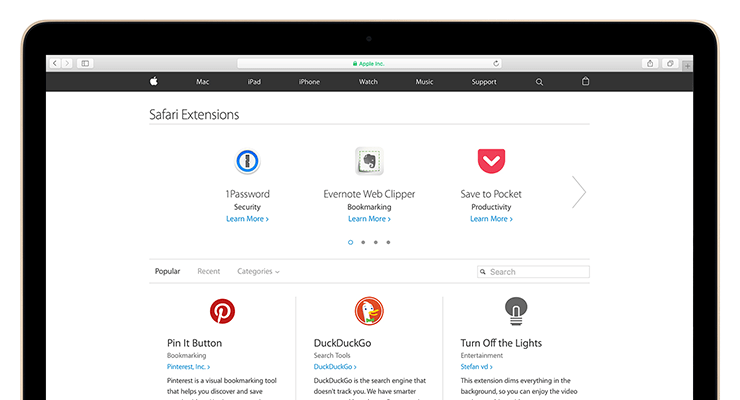Screen dimensions: 740x400
Task: Open the DuckDuckGo developer link
Action: [335, 367]
